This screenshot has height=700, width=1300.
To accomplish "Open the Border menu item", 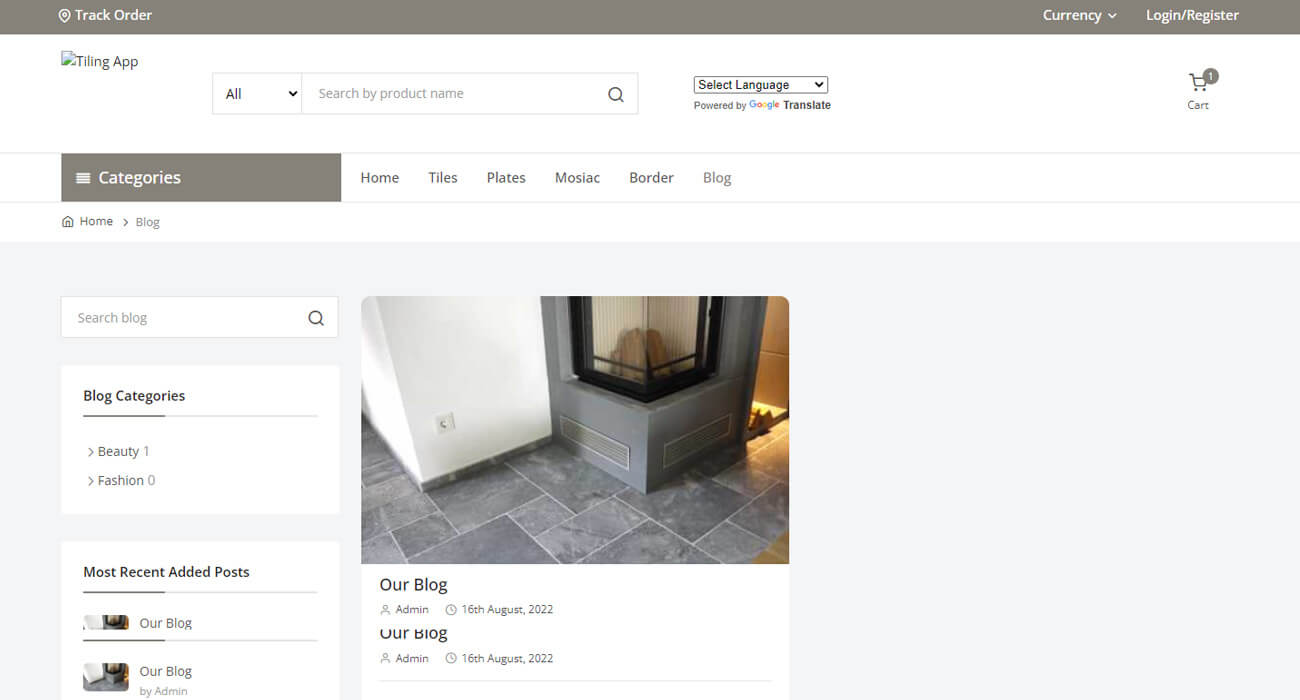I will 652,178.
